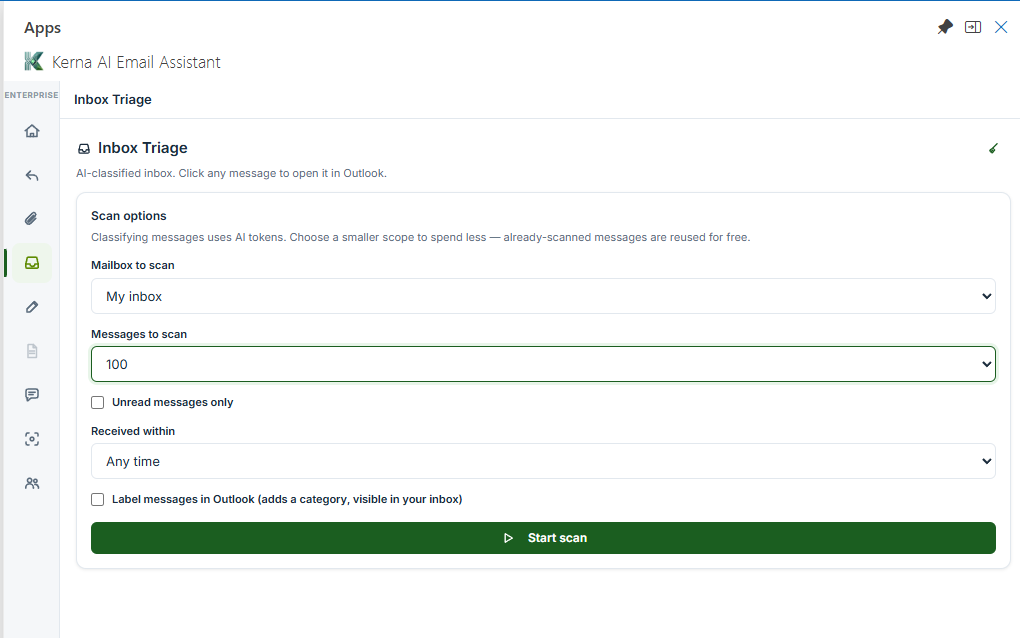Image resolution: width=1020 pixels, height=638 pixels.
Task: Open the pencil Compose icon in sidebar
Action: point(32,307)
